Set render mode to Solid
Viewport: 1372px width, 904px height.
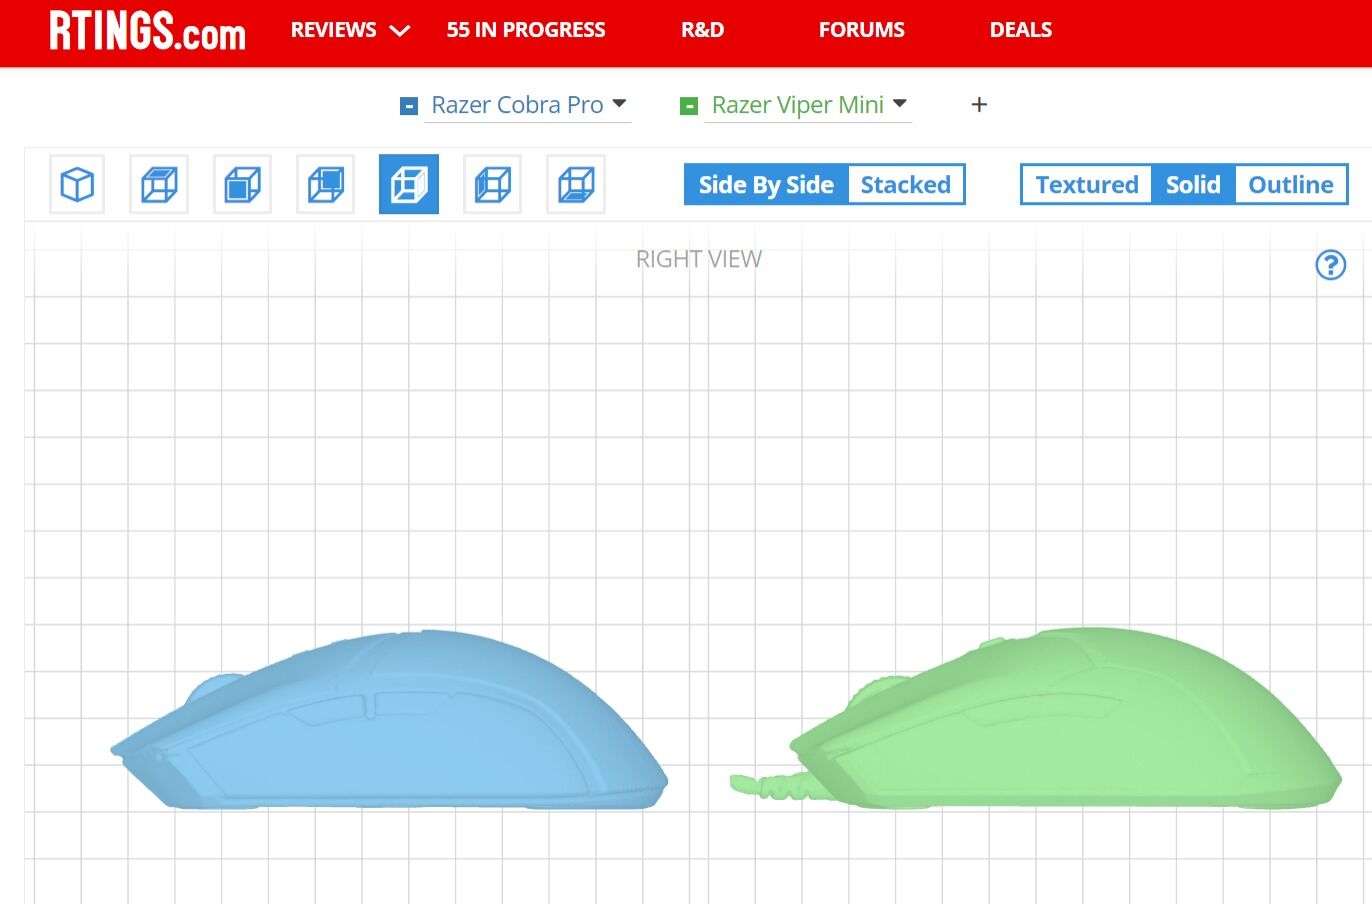pos(1193,185)
